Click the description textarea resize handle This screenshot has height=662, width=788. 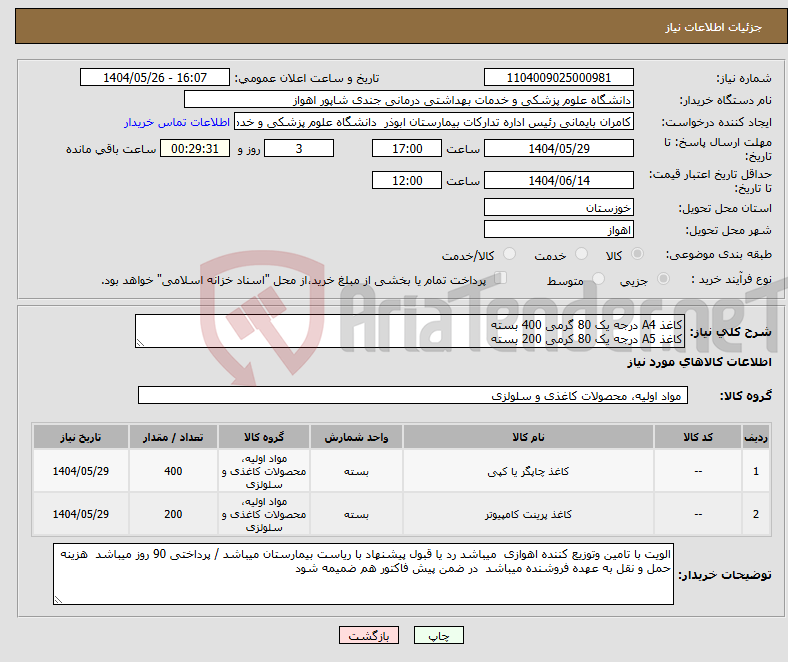(x=140, y=343)
